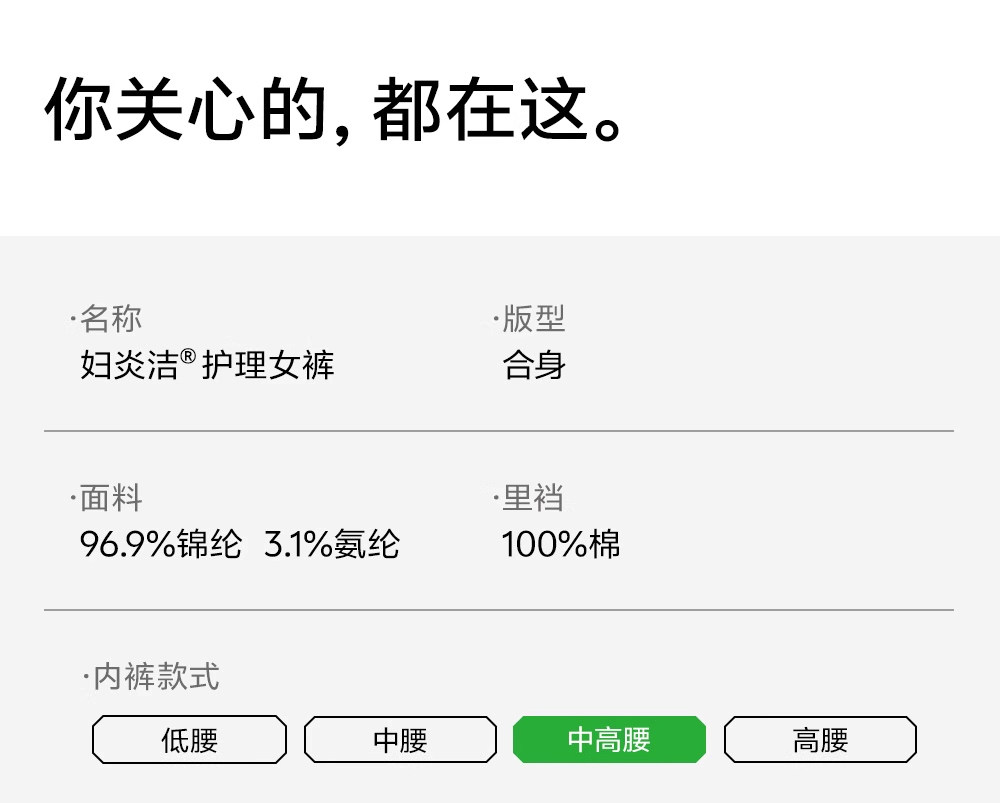Click the 版型 field label
The height and width of the screenshot is (803, 1000).
click(x=534, y=319)
